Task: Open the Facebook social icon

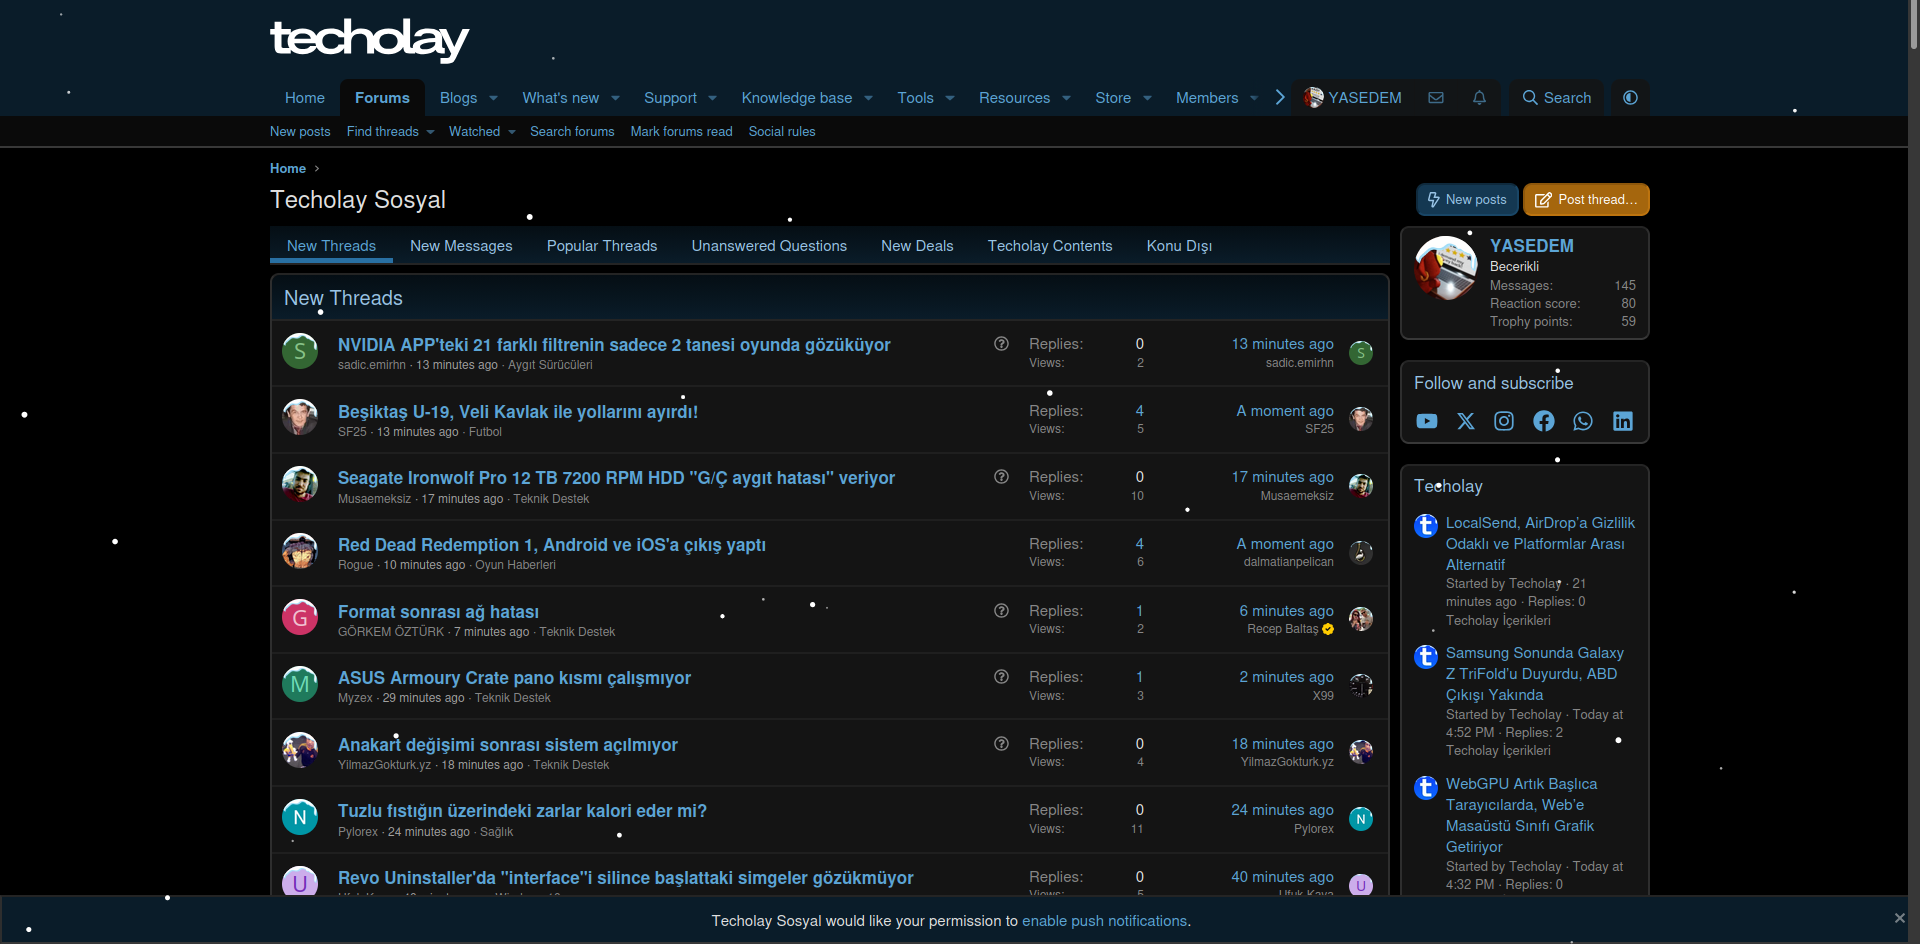Action: (1544, 421)
